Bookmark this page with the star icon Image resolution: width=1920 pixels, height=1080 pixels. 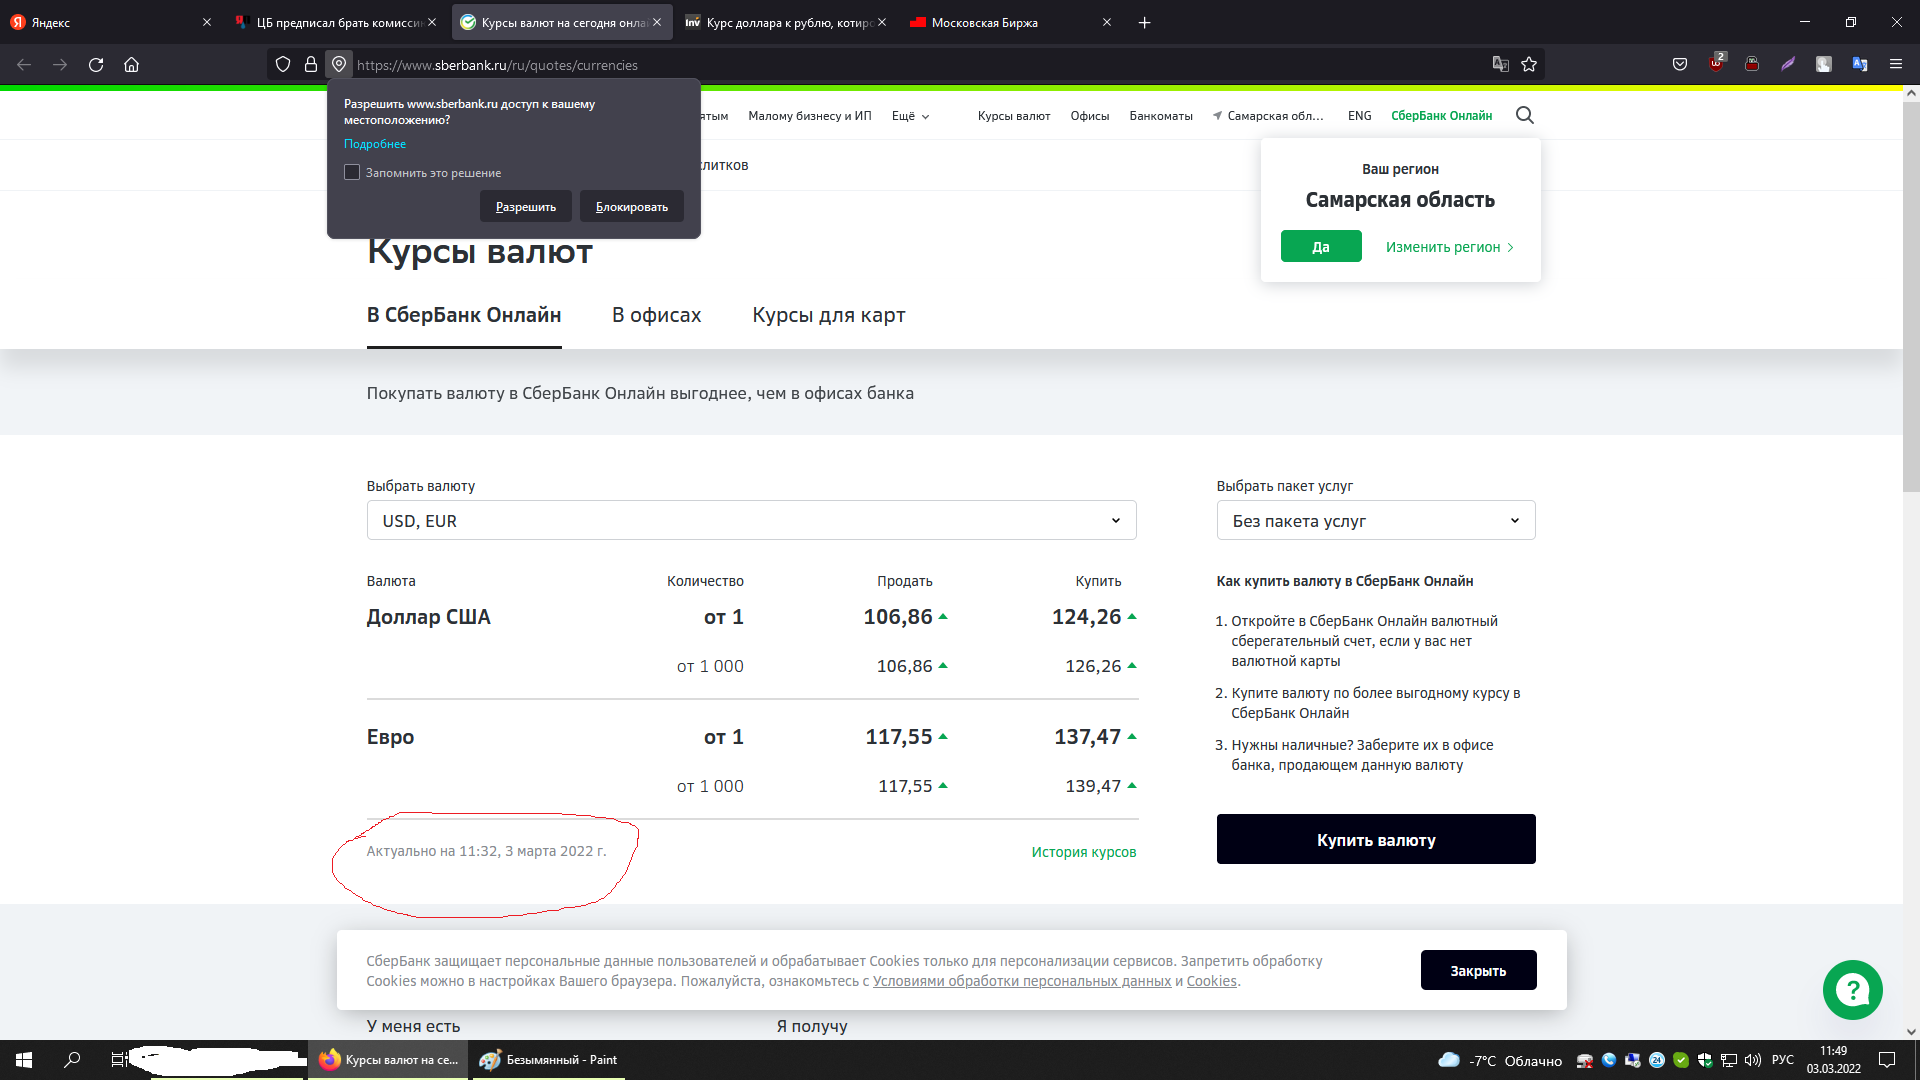[x=1529, y=65]
